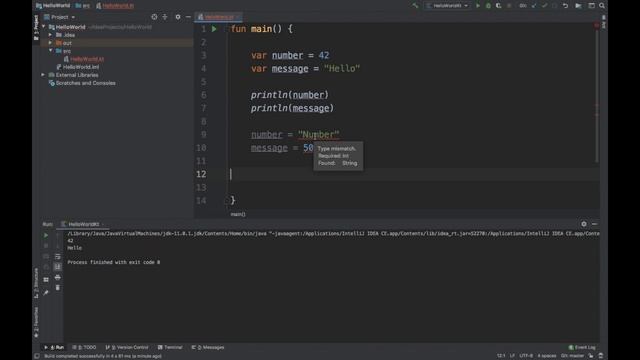Open the Messages tool window
The width and height of the screenshot is (640, 360).
(208, 347)
